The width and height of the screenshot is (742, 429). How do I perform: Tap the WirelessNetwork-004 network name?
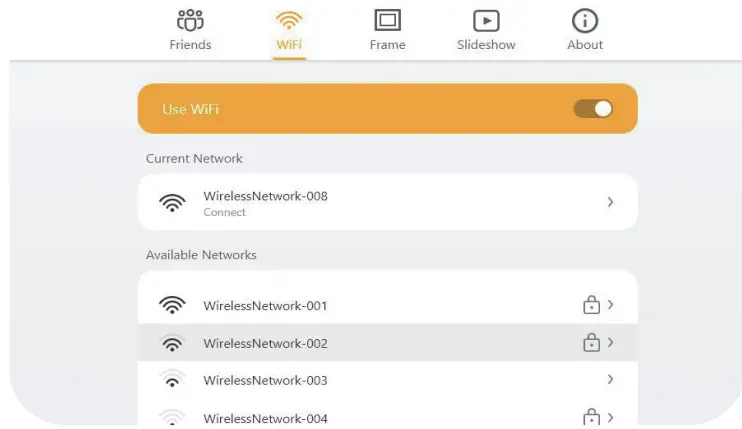click(x=265, y=418)
